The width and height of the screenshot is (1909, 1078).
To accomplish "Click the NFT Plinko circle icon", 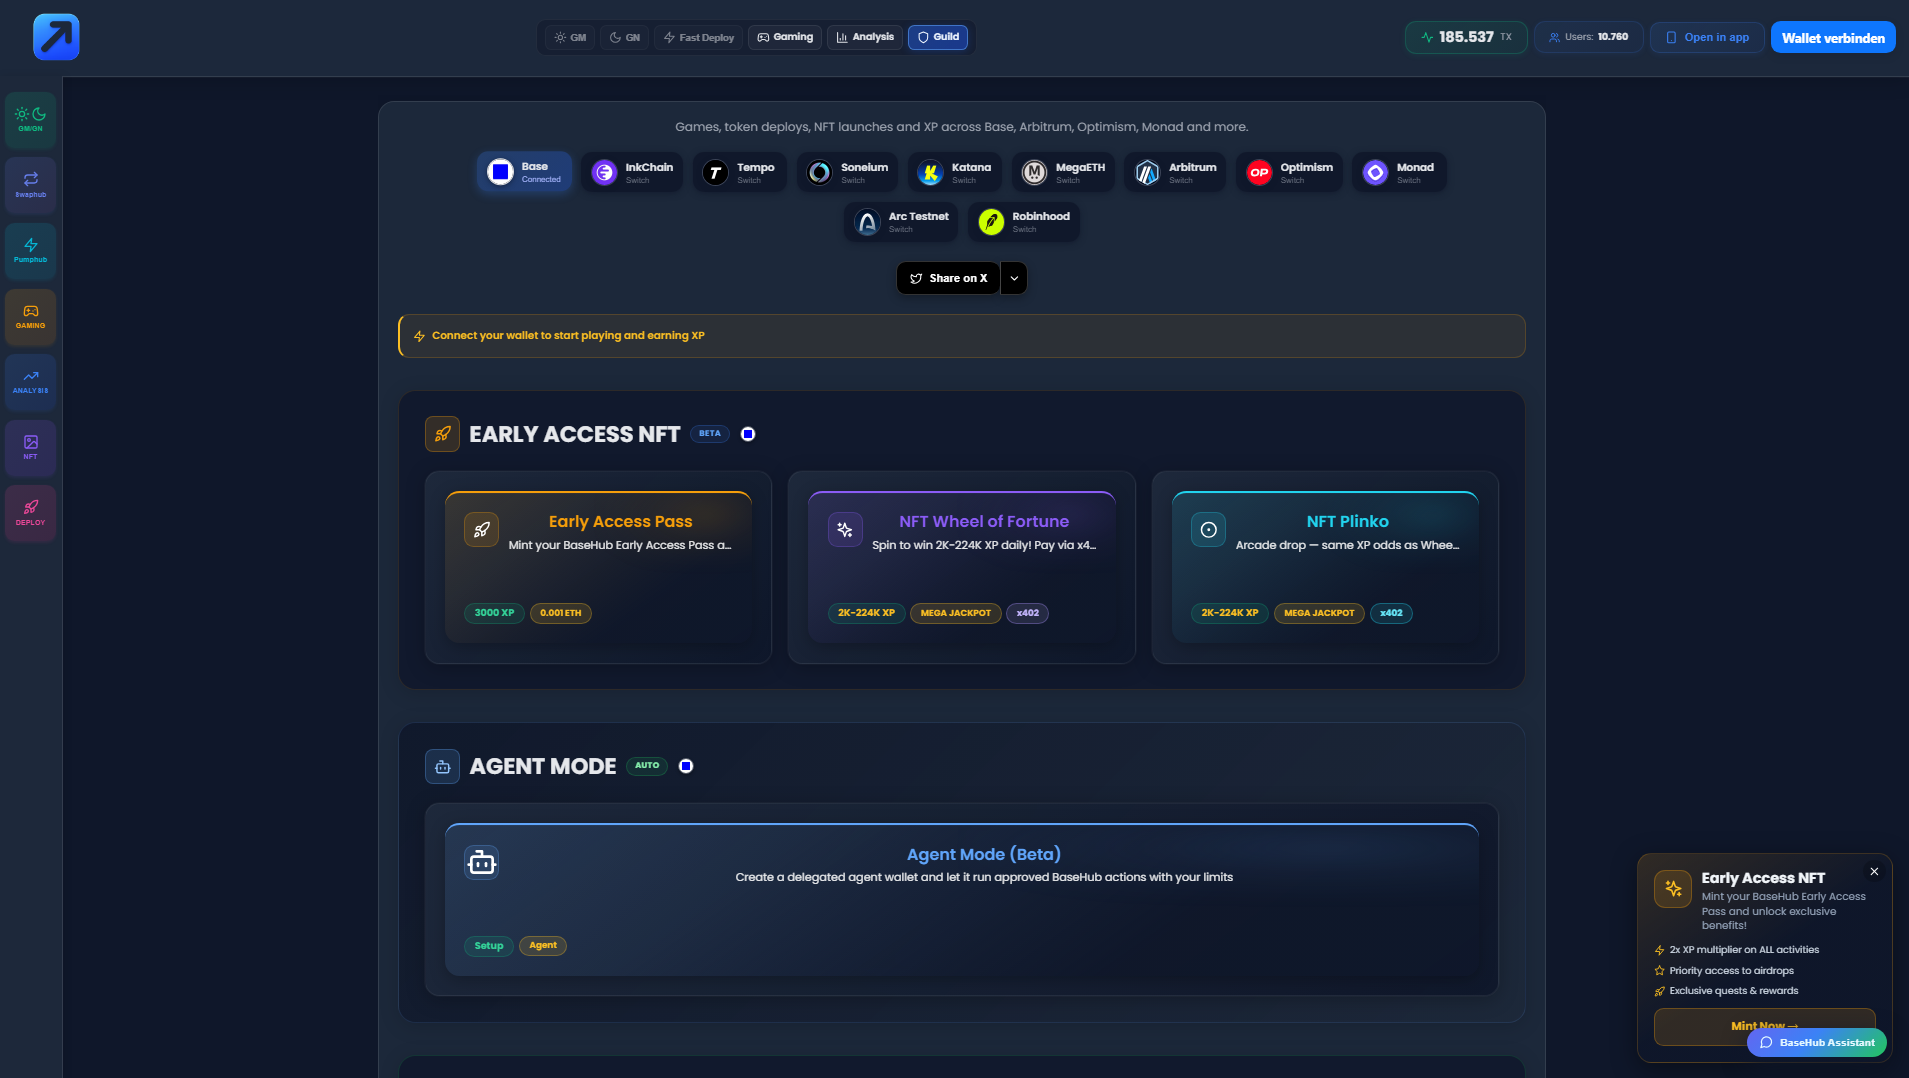I will pyautogui.click(x=1208, y=530).
